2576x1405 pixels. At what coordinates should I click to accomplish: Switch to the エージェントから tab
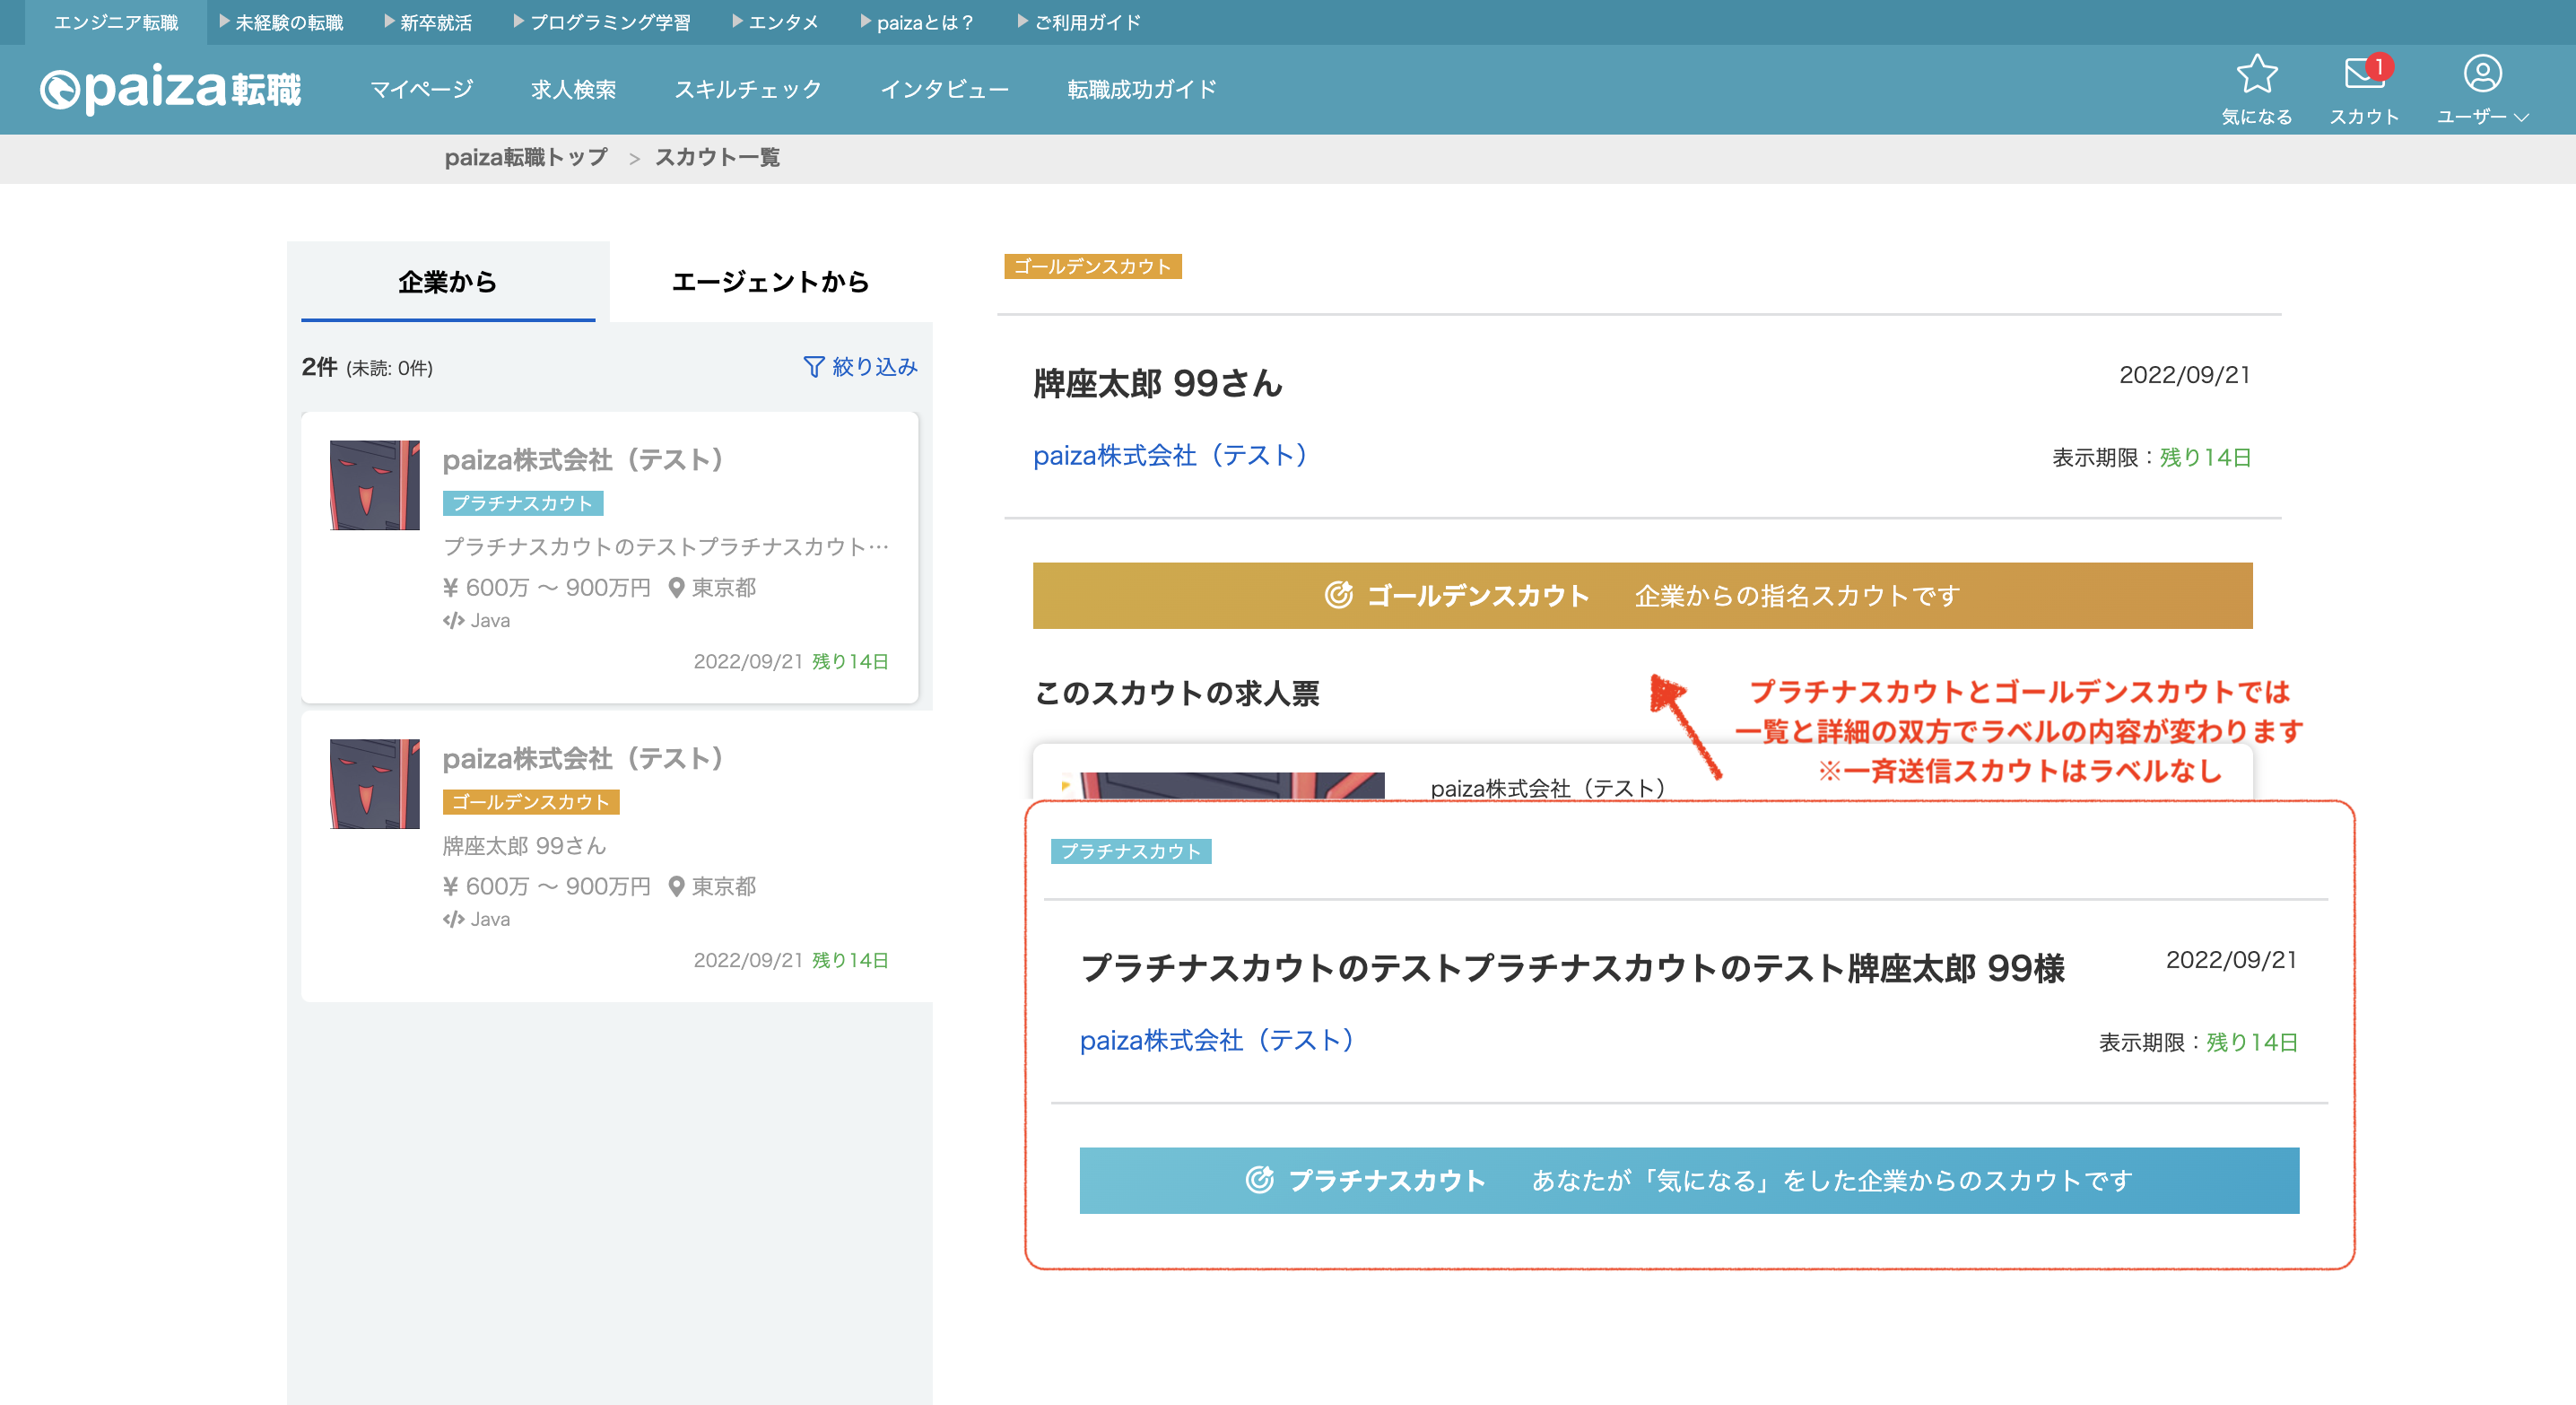coord(770,282)
